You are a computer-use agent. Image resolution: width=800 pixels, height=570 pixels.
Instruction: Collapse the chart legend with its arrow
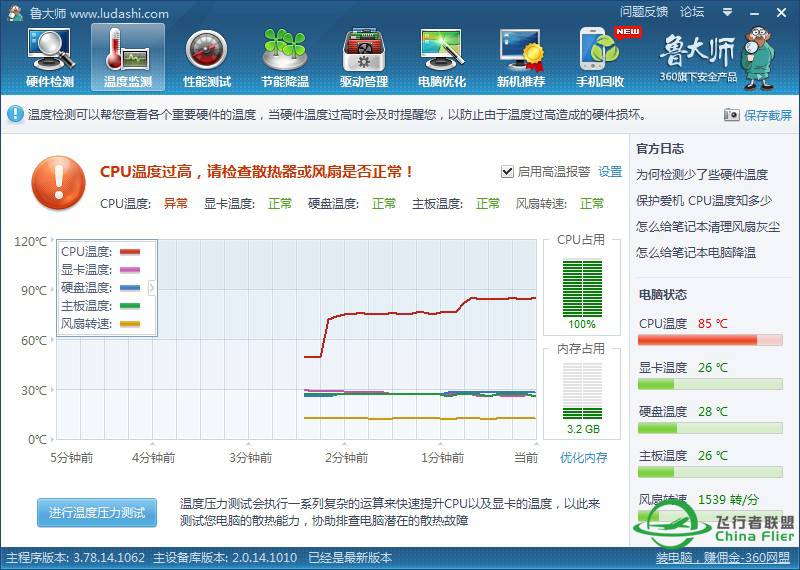pyautogui.click(x=152, y=288)
